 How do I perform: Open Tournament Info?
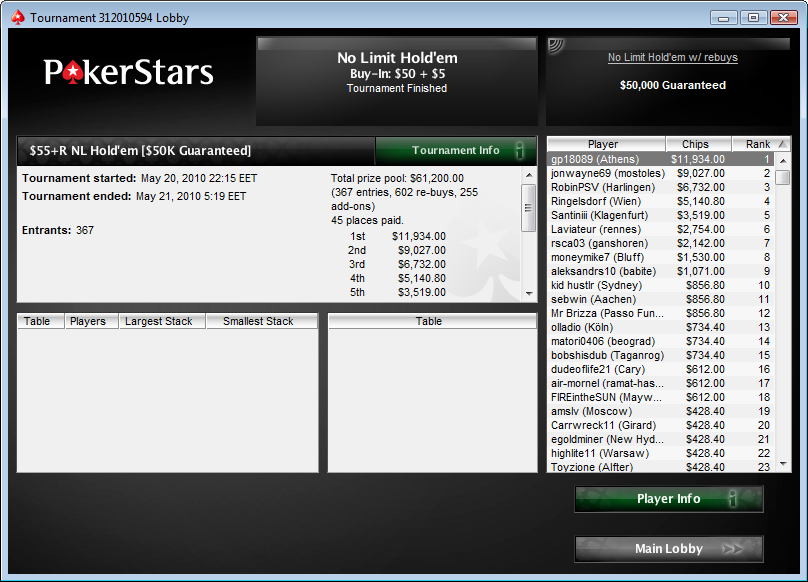pos(456,151)
